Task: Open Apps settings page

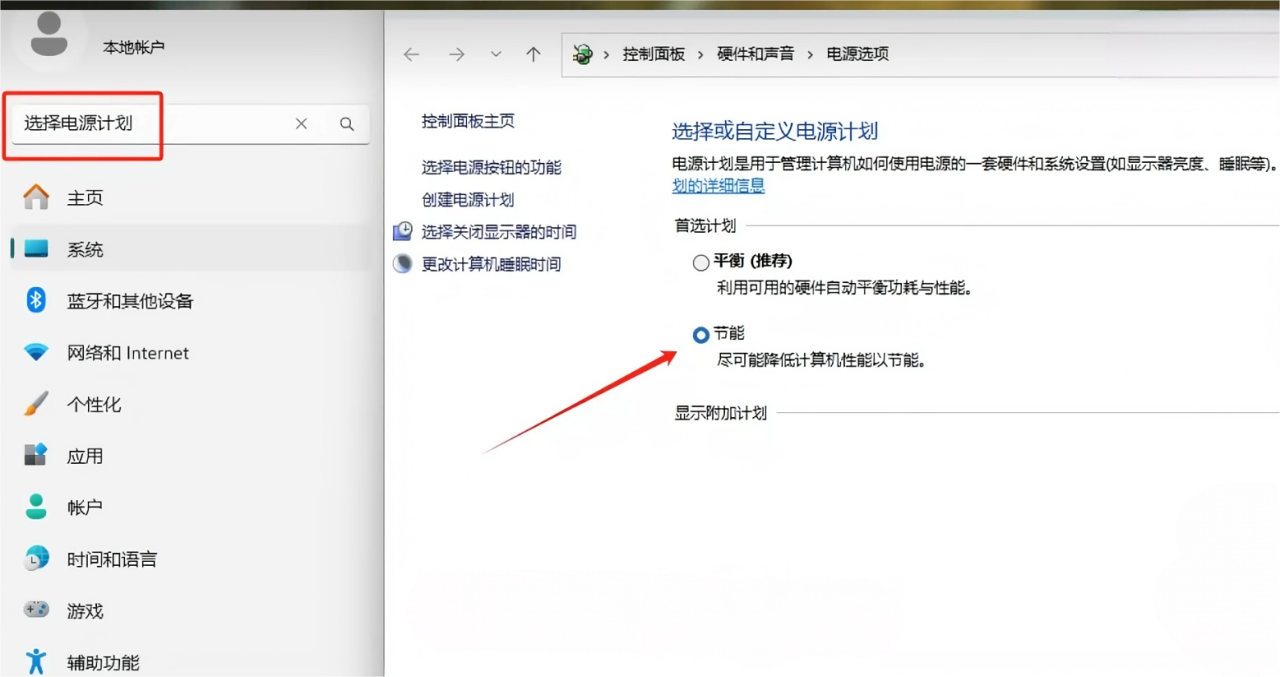Action: pos(84,456)
